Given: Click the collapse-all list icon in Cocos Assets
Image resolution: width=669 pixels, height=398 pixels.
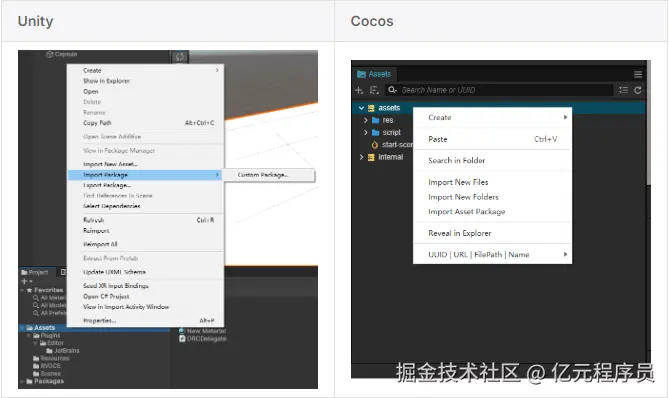Looking at the screenshot, I should [623, 90].
